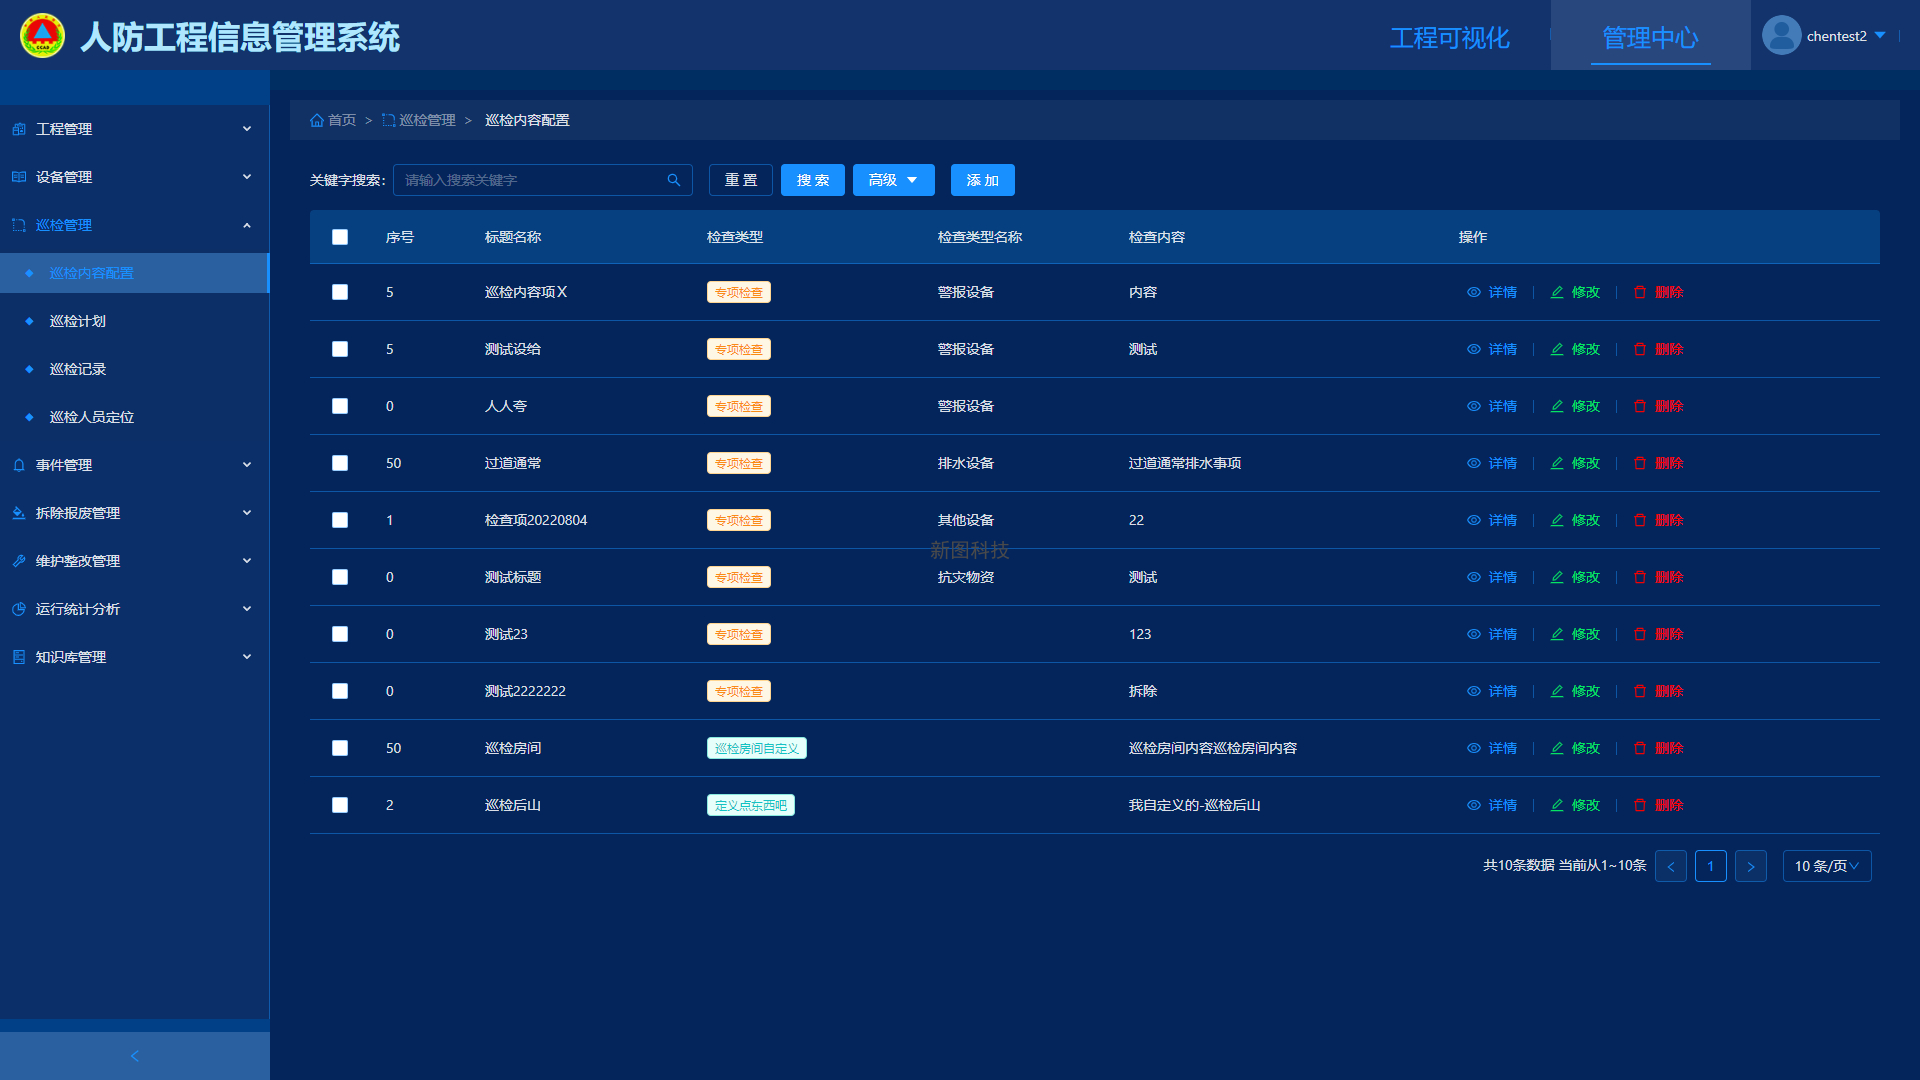Click the 添加 button
1920x1080 pixels.
point(982,180)
